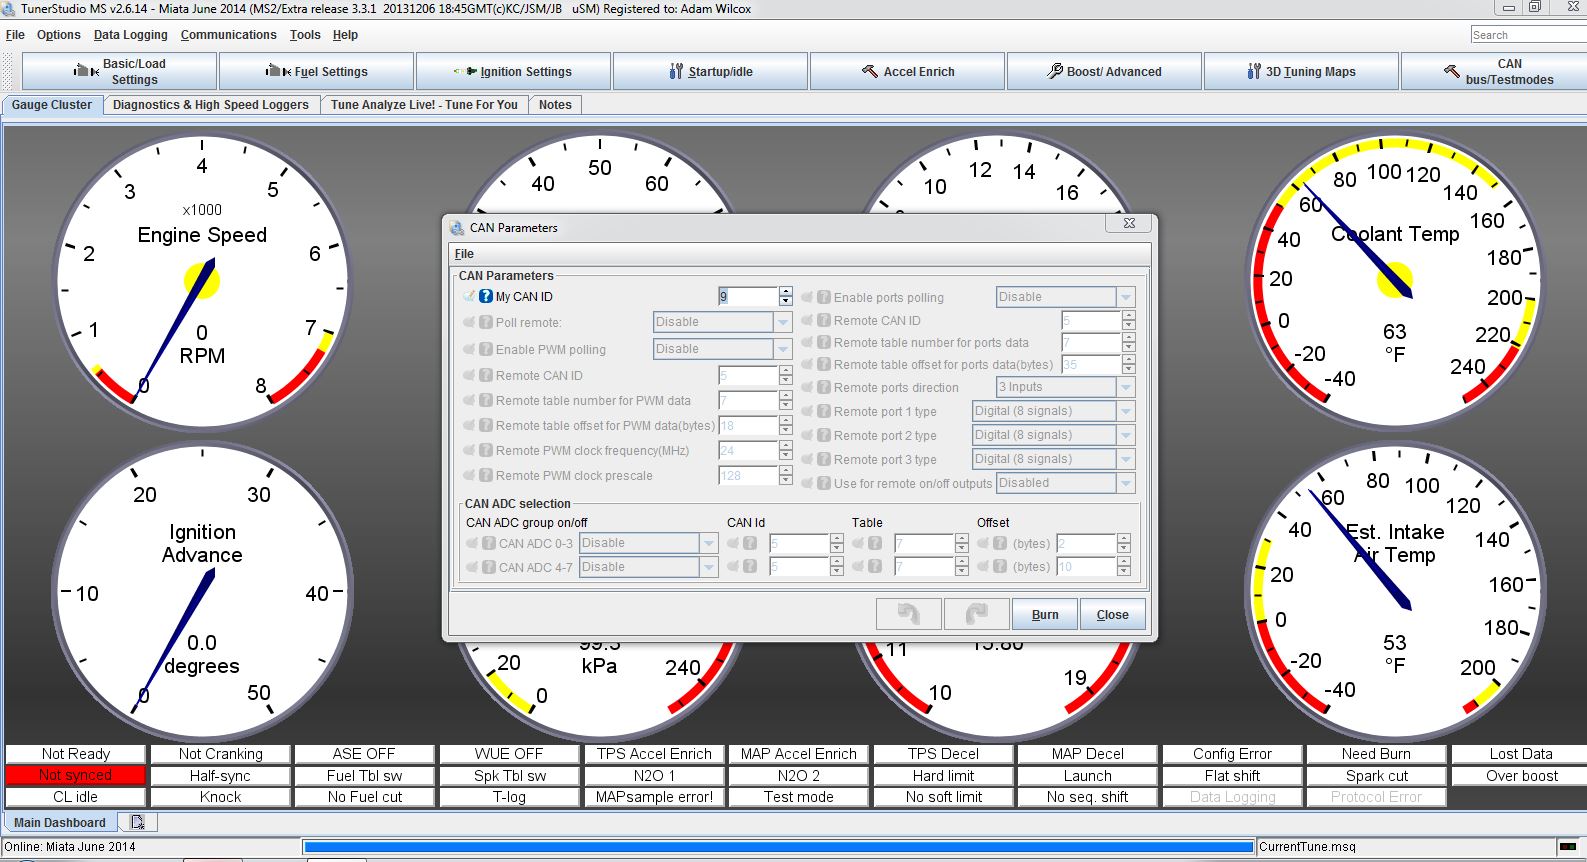The width and height of the screenshot is (1587, 862).
Task: Click the new dashboard tab icon
Action: [x=137, y=822]
